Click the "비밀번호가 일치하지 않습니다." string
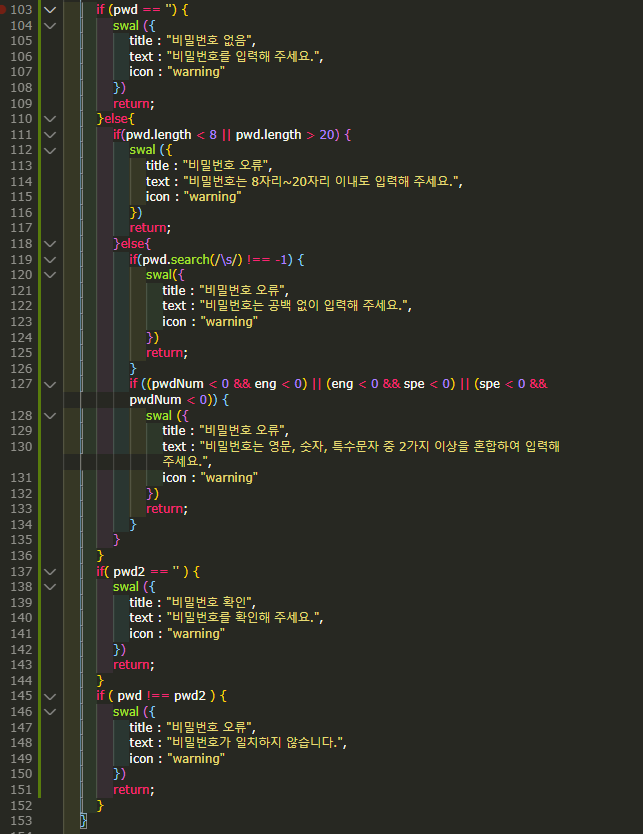The height and width of the screenshot is (834, 643). click(256, 743)
